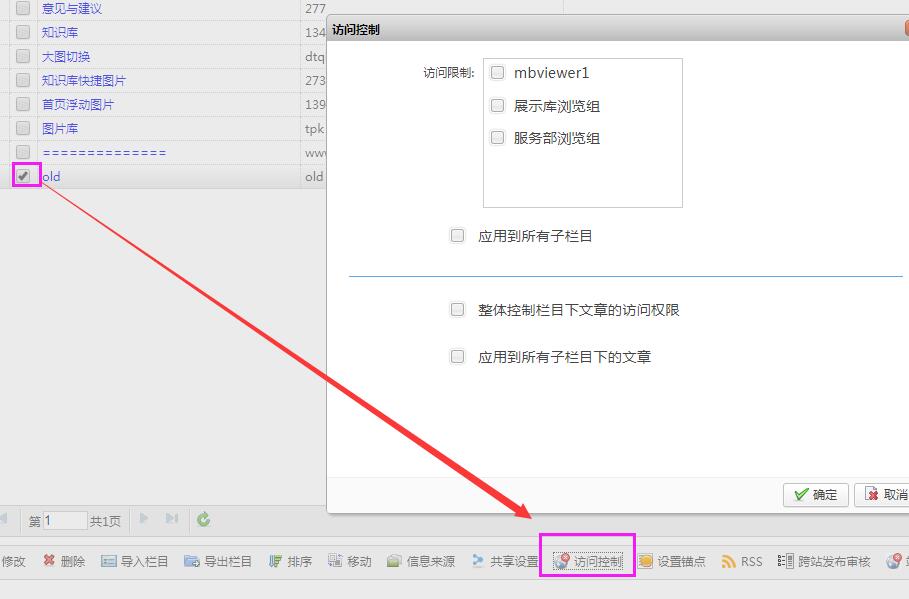Click the export column icon (导出栏目)
Image resolution: width=909 pixels, height=599 pixels.
192,562
